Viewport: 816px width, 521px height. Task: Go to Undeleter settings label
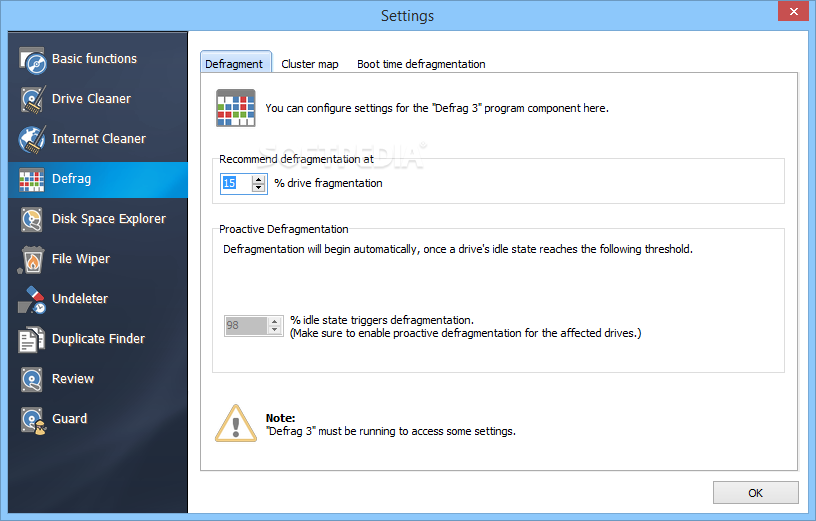tap(80, 299)
